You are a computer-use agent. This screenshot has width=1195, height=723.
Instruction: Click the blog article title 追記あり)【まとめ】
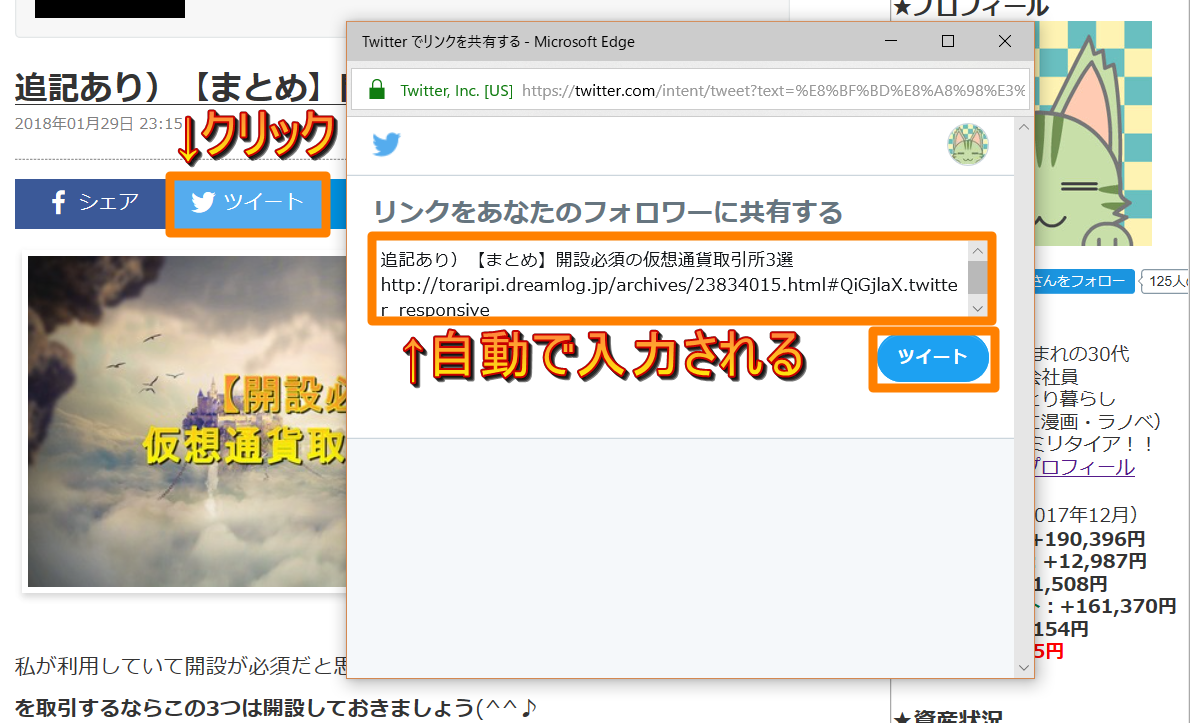[x=181, y=87]
